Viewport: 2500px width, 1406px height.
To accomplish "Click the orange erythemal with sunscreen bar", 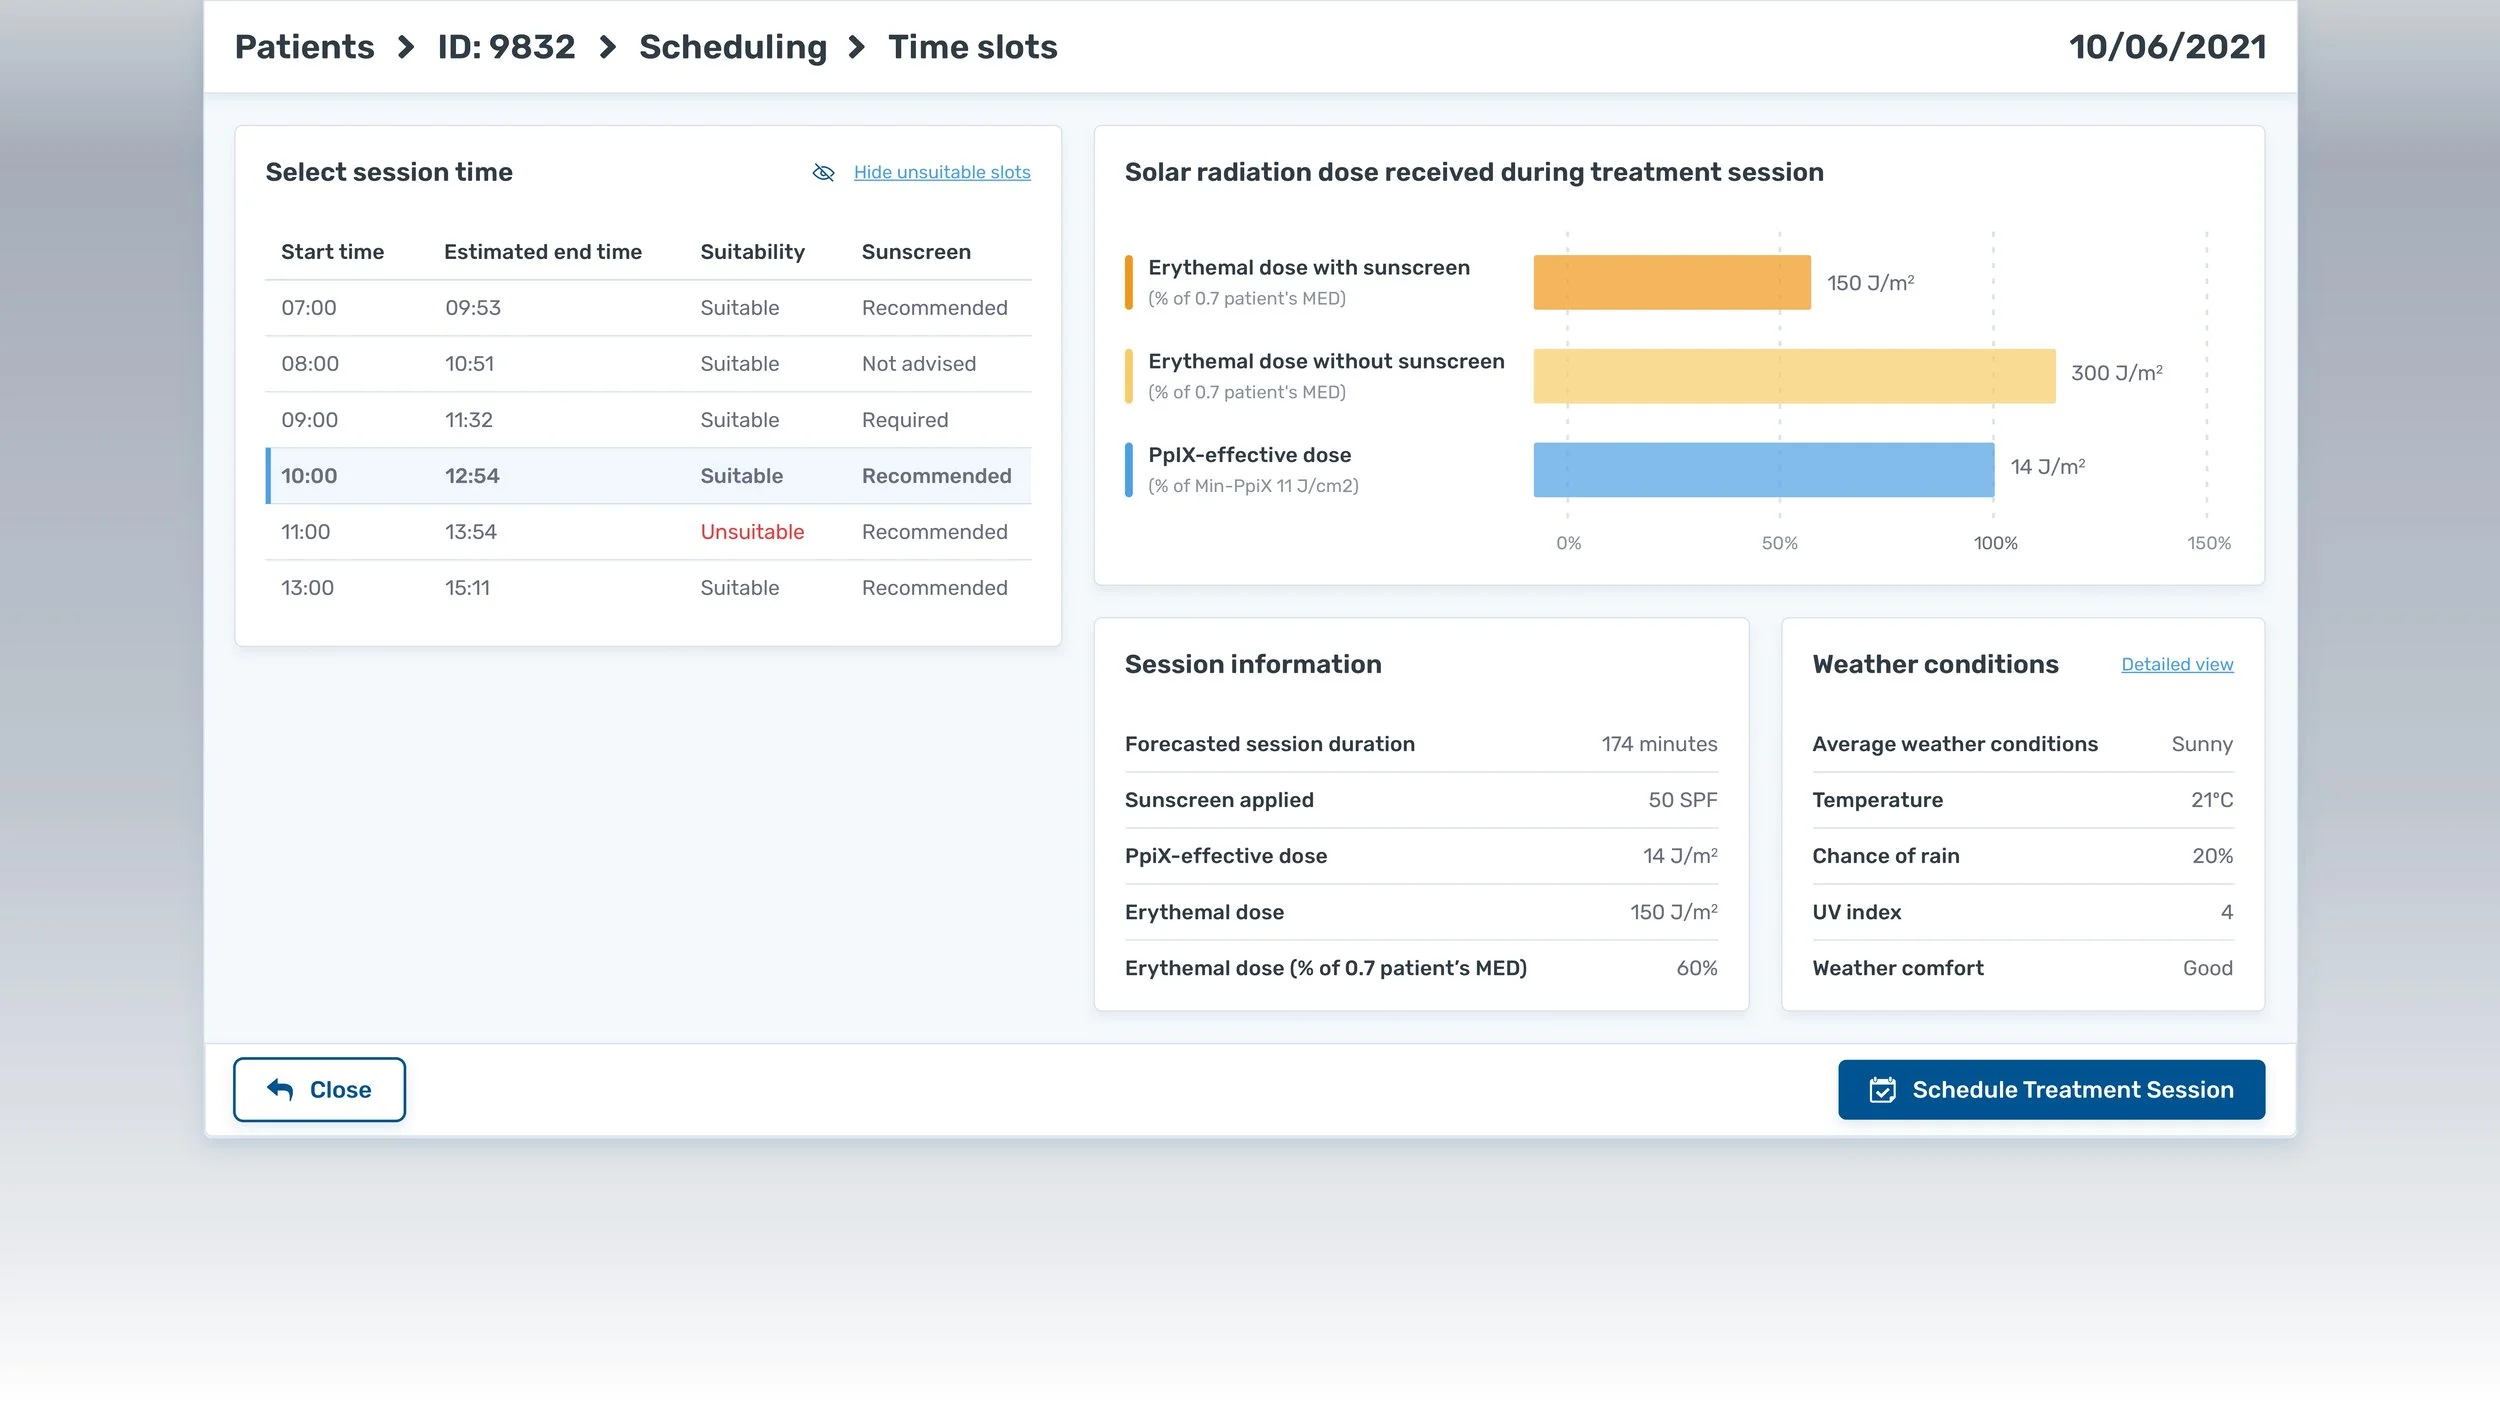I will click(x=1671, y=282).
